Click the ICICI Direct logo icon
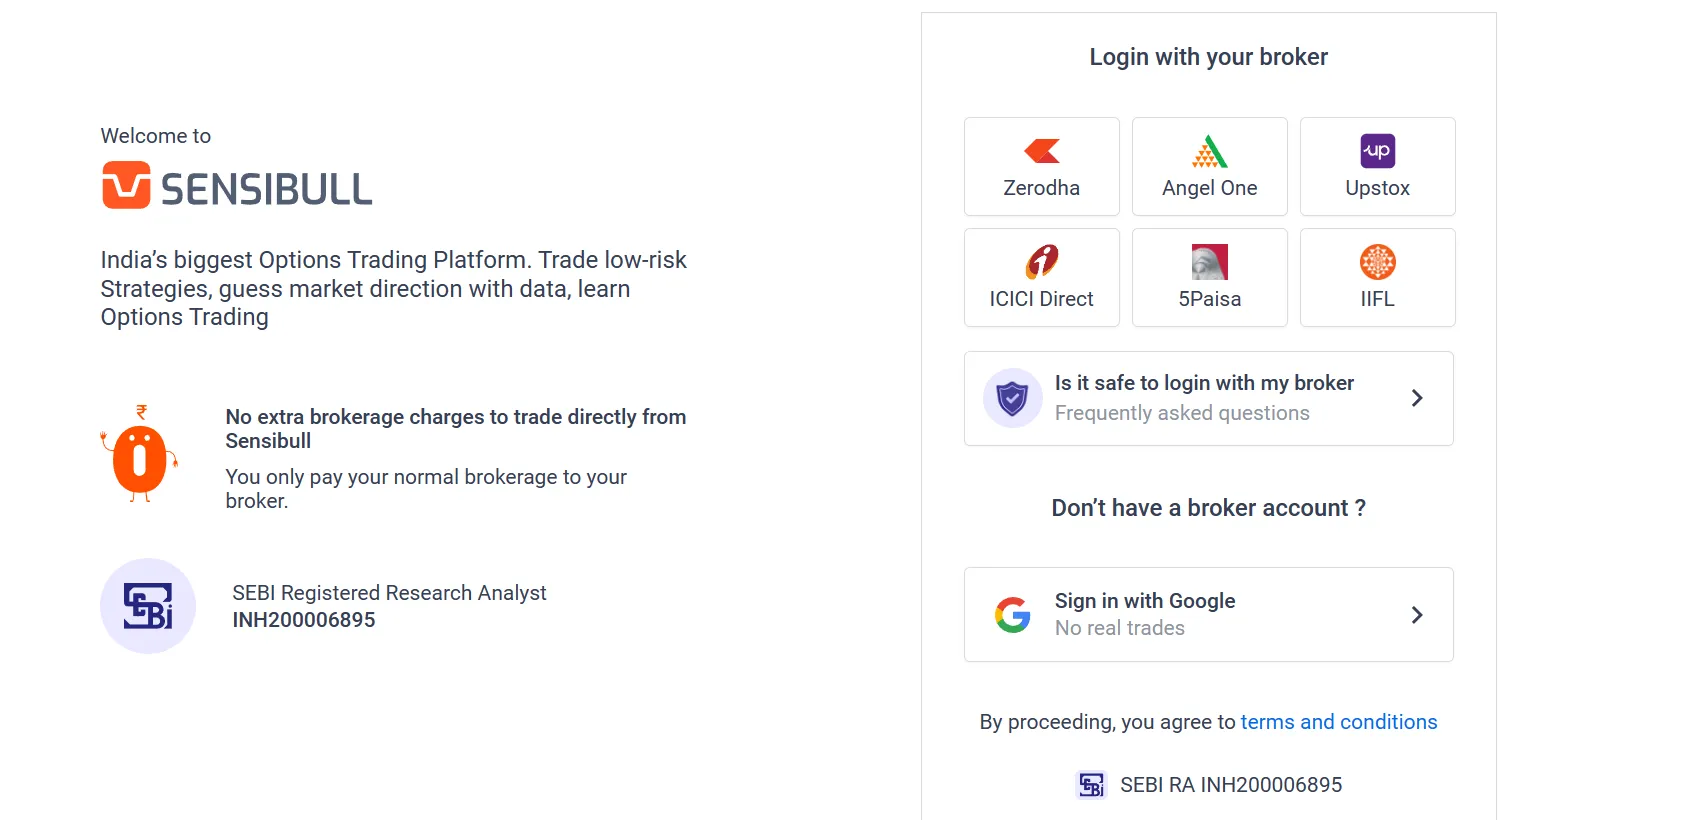This screenshot has height=820, width=1690. click(1041, 262)
